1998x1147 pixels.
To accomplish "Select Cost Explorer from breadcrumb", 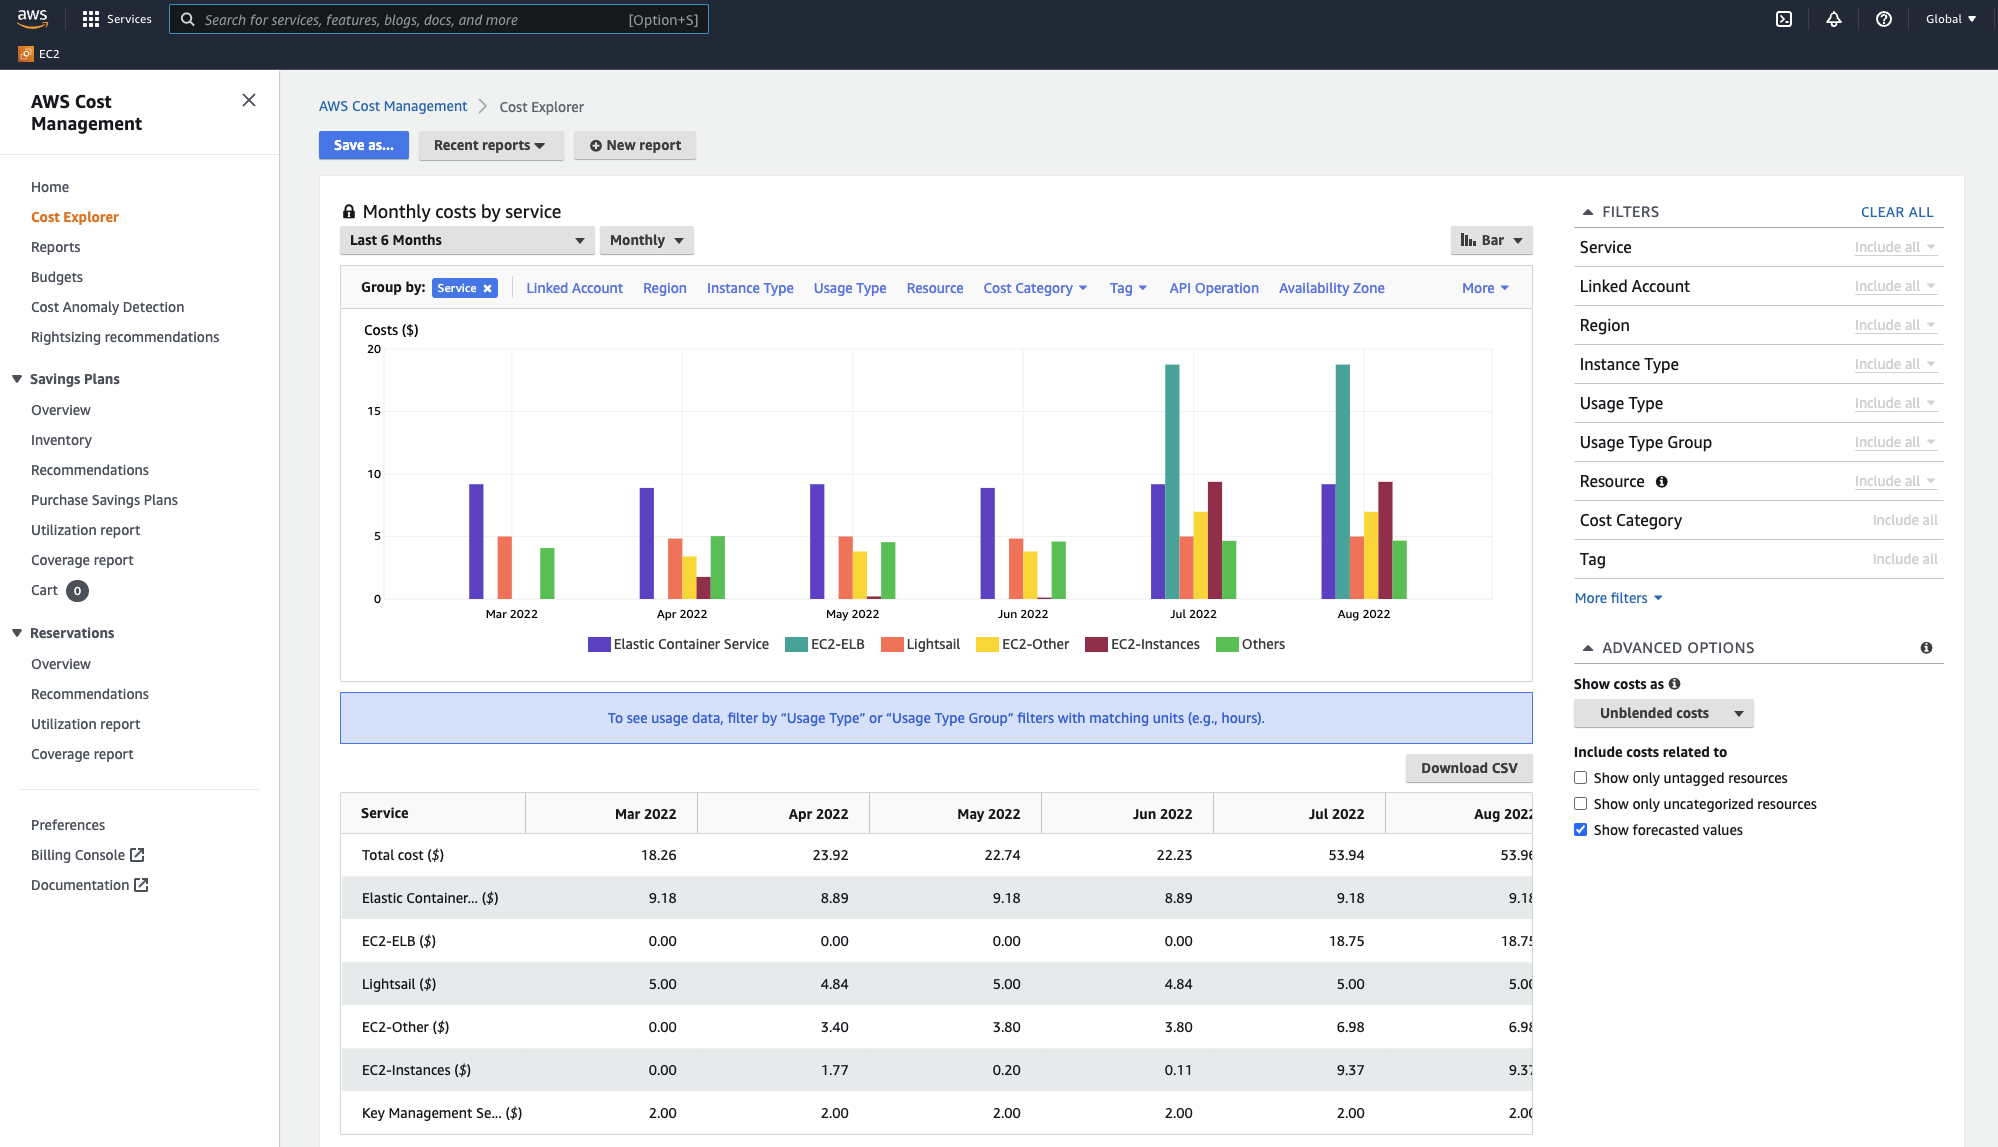I will (541, 106).
